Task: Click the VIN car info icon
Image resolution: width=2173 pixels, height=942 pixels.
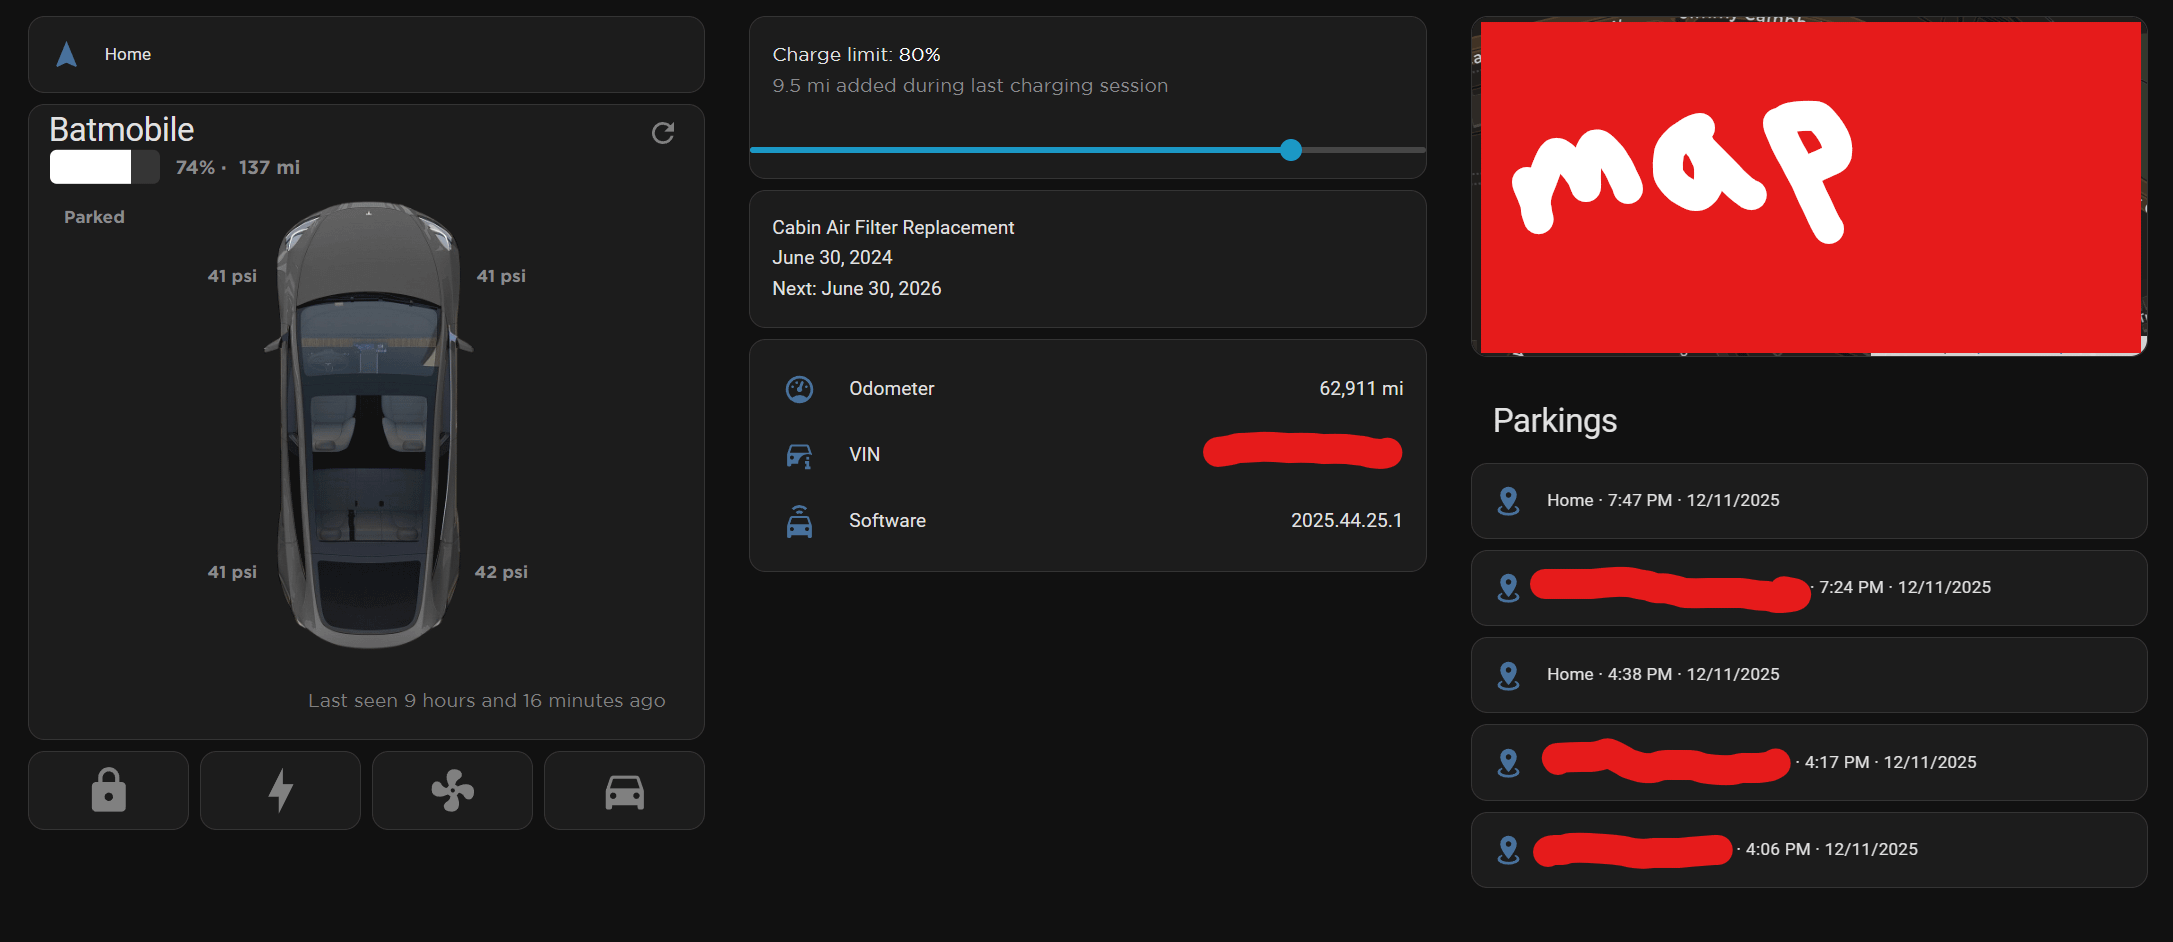Action: click(799, 455)
